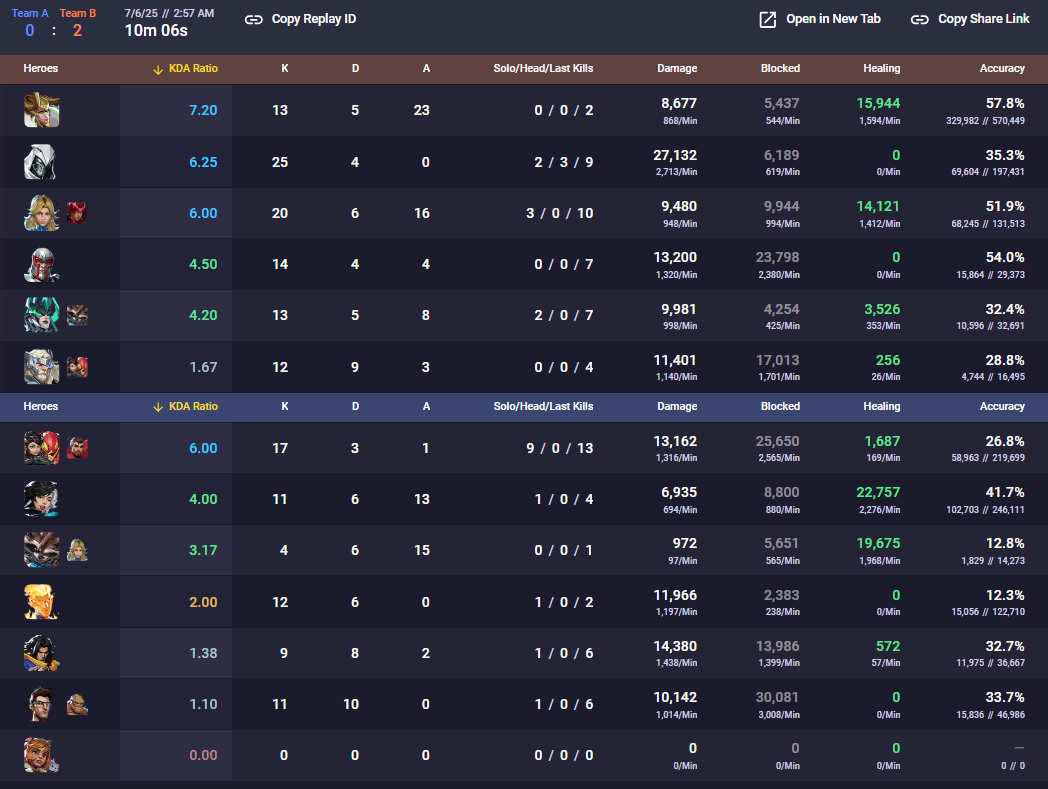Click the 57.8% accuracy value
Screen dimensions: 1048x789
[x=1005, y=103]
